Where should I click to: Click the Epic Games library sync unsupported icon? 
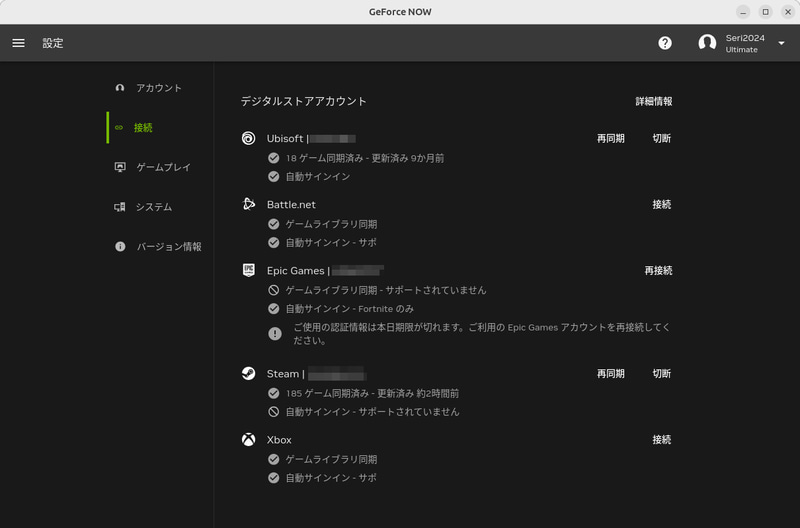click(x=273, y=290)
